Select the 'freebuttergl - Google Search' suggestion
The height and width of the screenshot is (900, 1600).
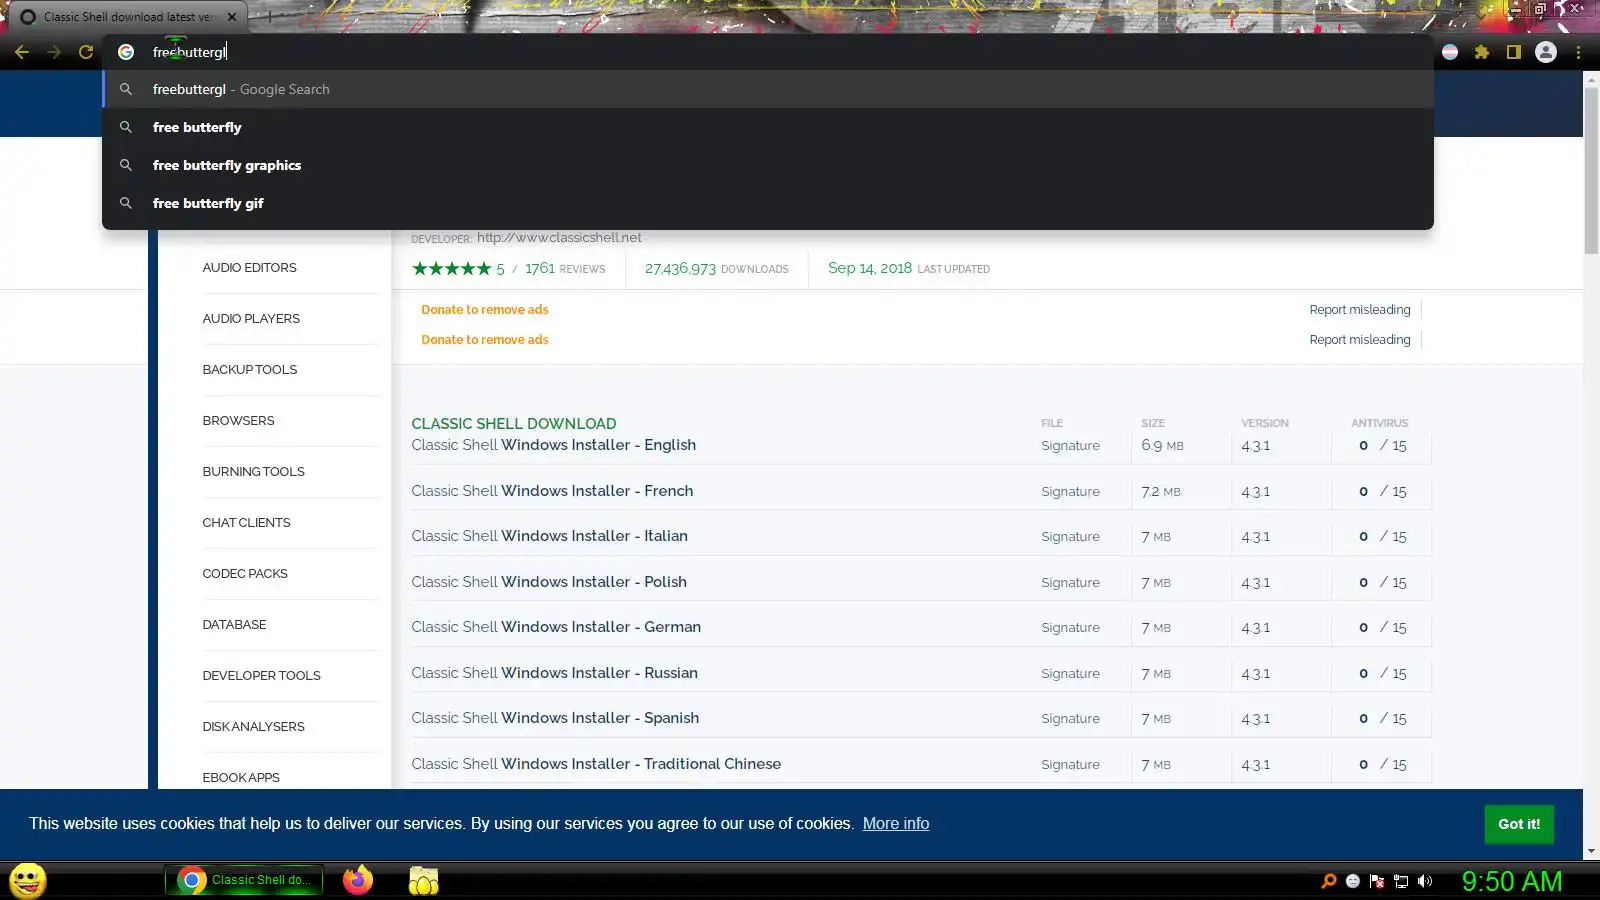point(768,89)
